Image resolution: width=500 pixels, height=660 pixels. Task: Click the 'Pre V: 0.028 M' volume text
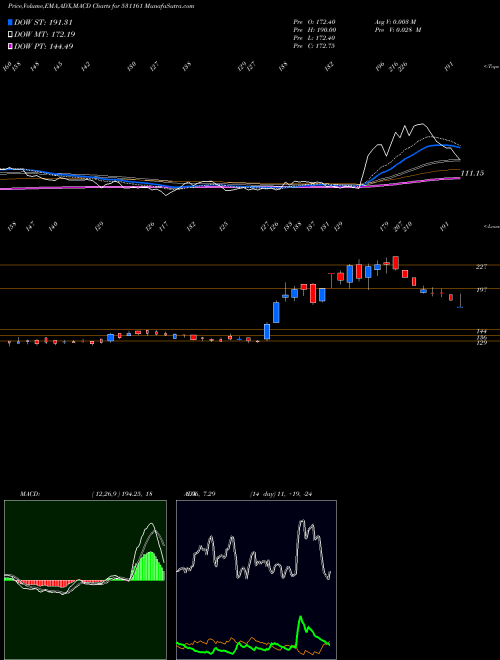tap(398, 30)
